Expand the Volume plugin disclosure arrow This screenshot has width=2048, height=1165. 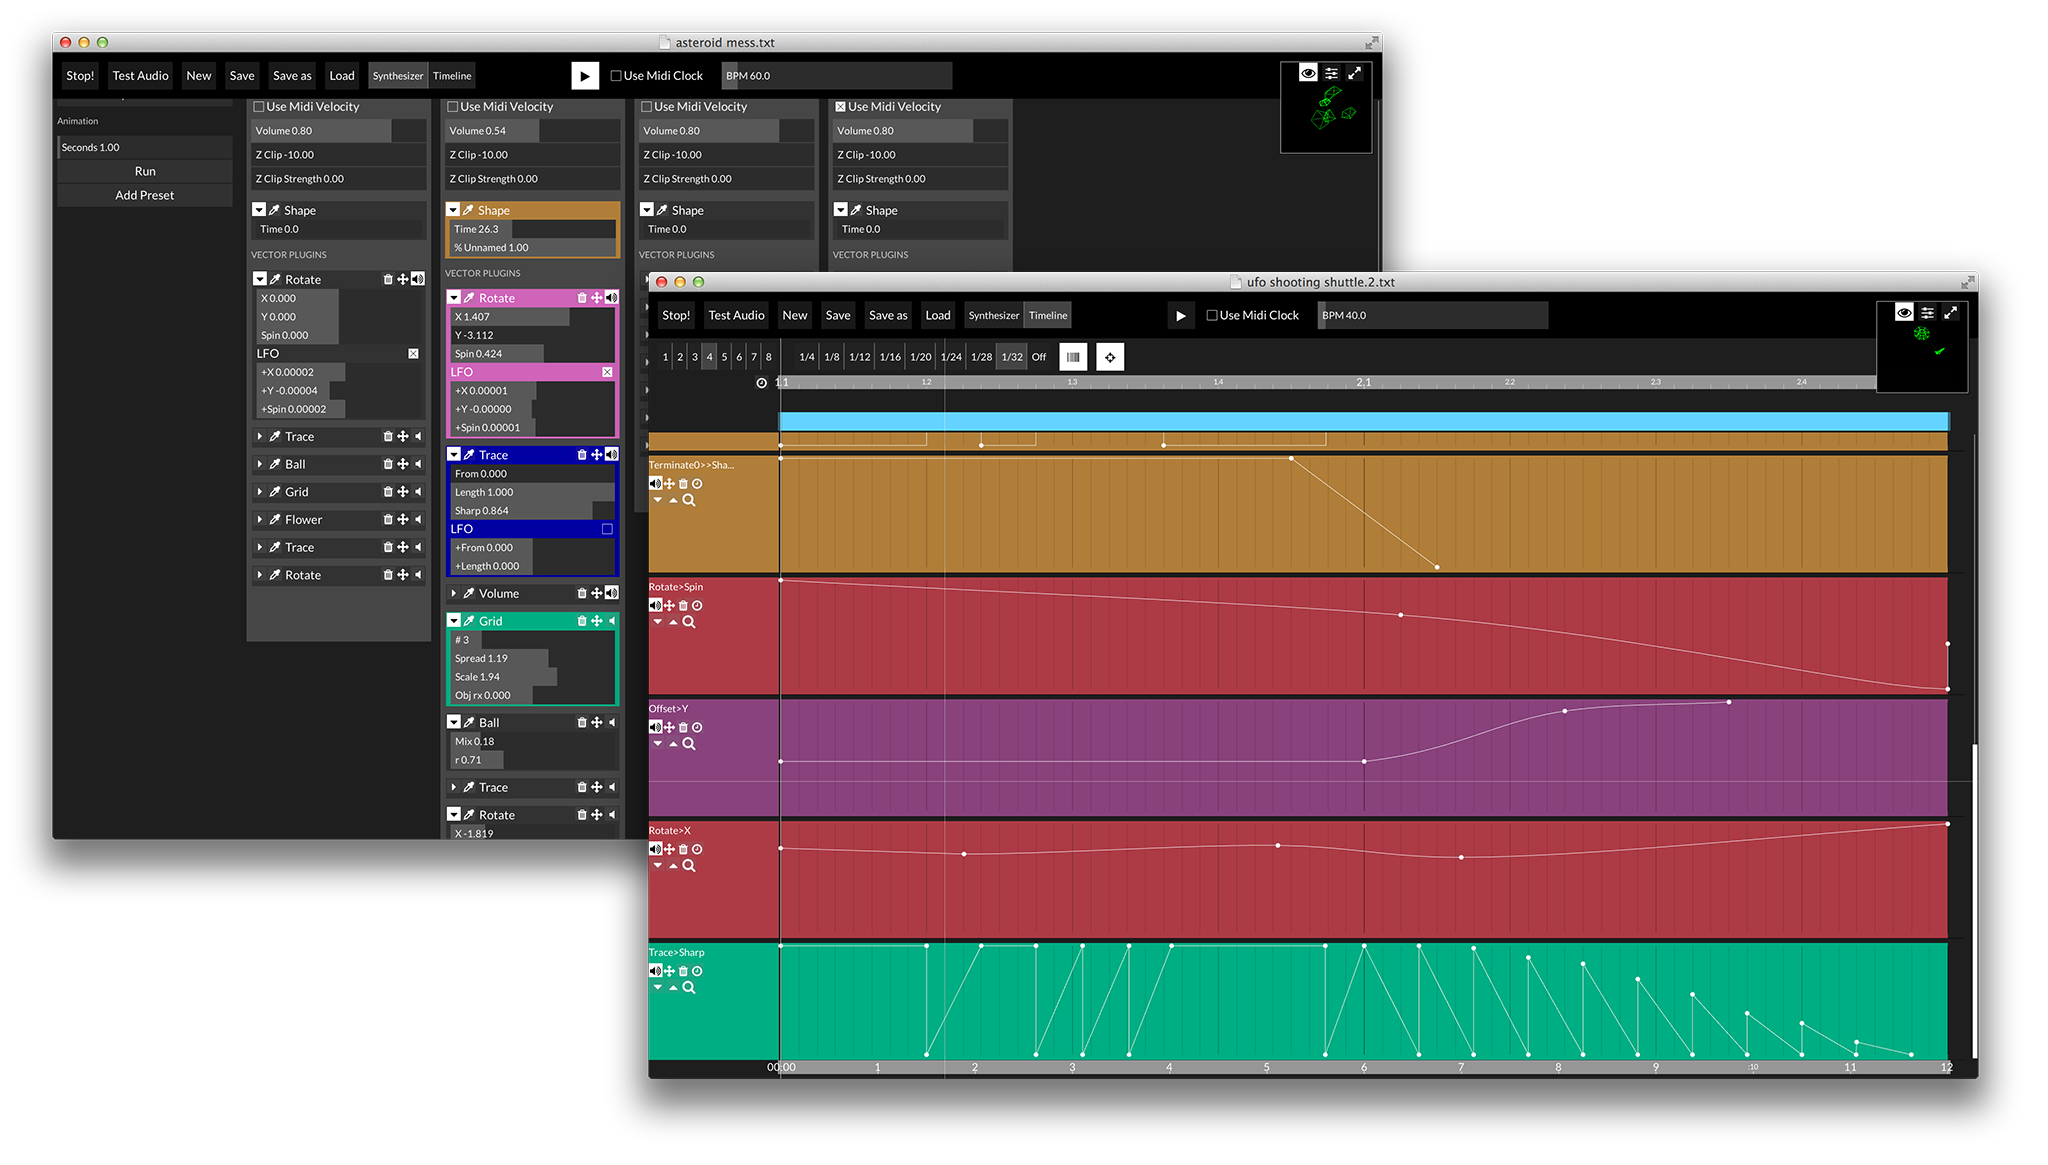tap(454, 593)
